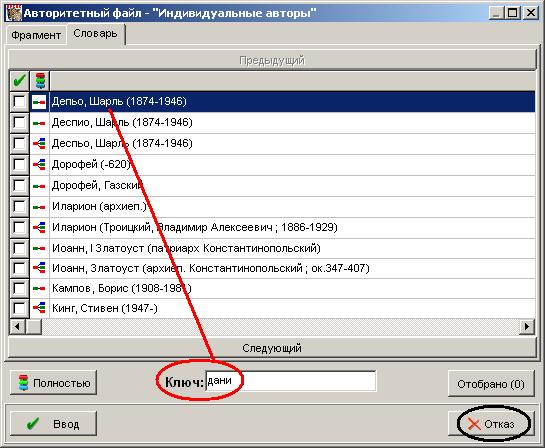Viewport: 545px width, 448px height.
Task: Click the right arrow of horizontal scrollbar
Action: coord(527,327)
